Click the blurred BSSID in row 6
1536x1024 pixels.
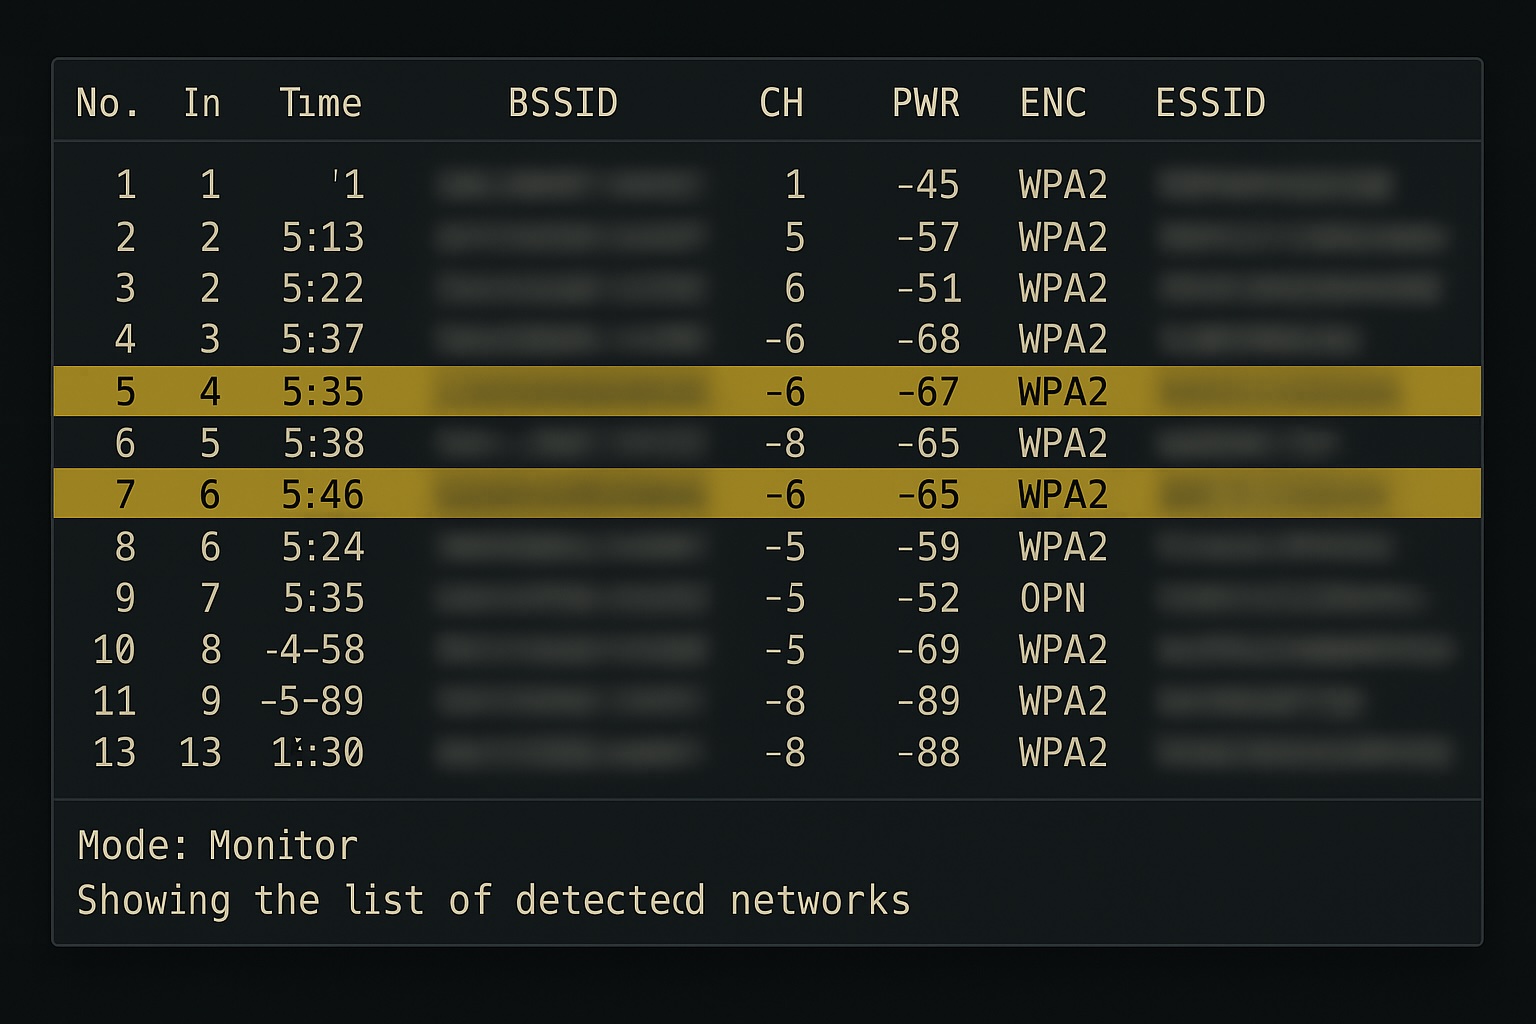pos(570,443)
